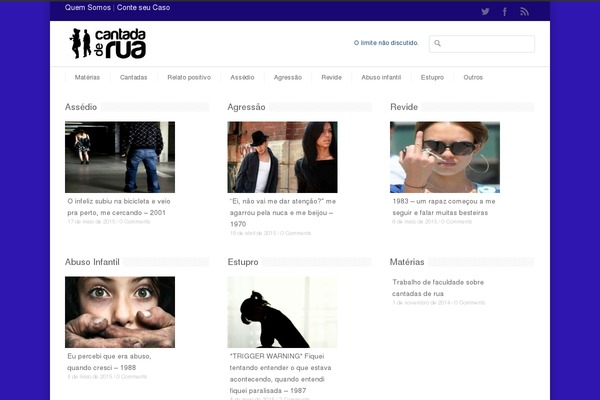This screenshot has height=400, width=600.
Task: Click the Estupro section heading
Action: pyautogui.click(x=243, y=262)
